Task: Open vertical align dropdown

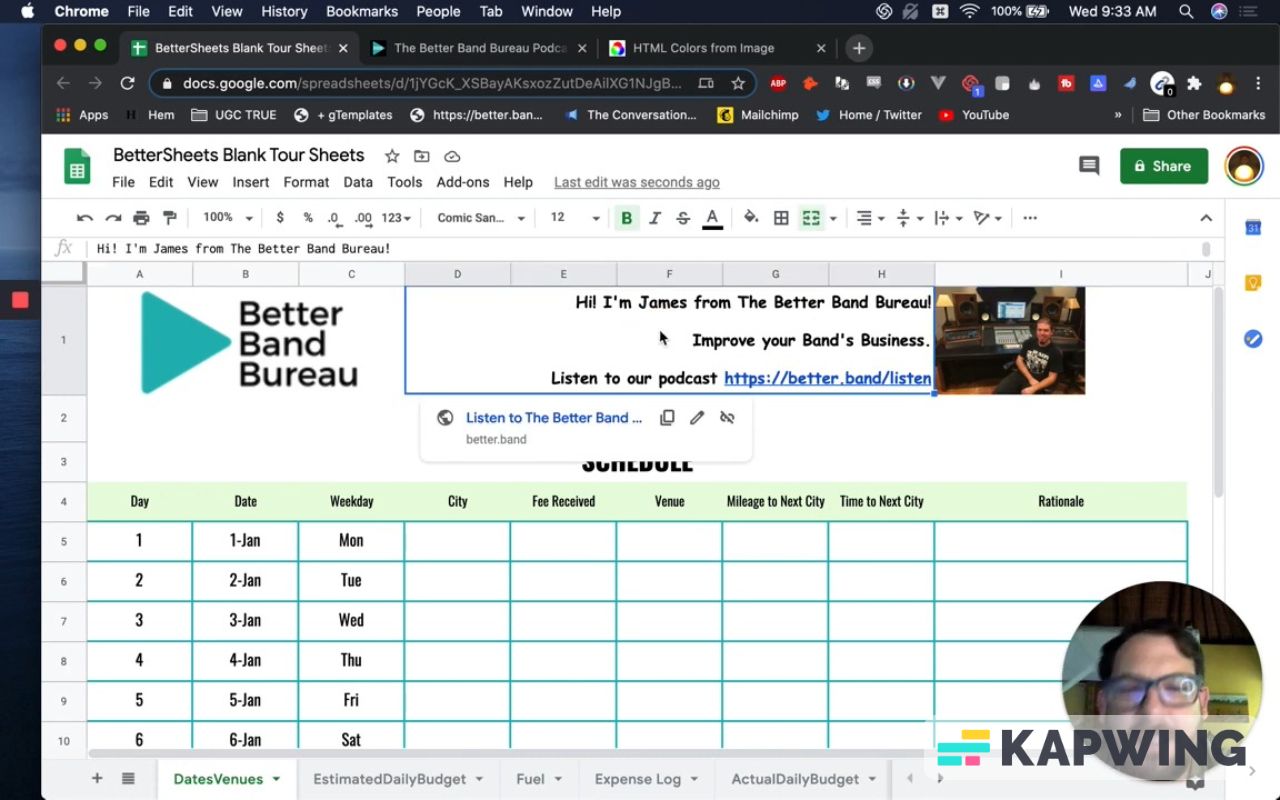Action: tap(909, 218)
